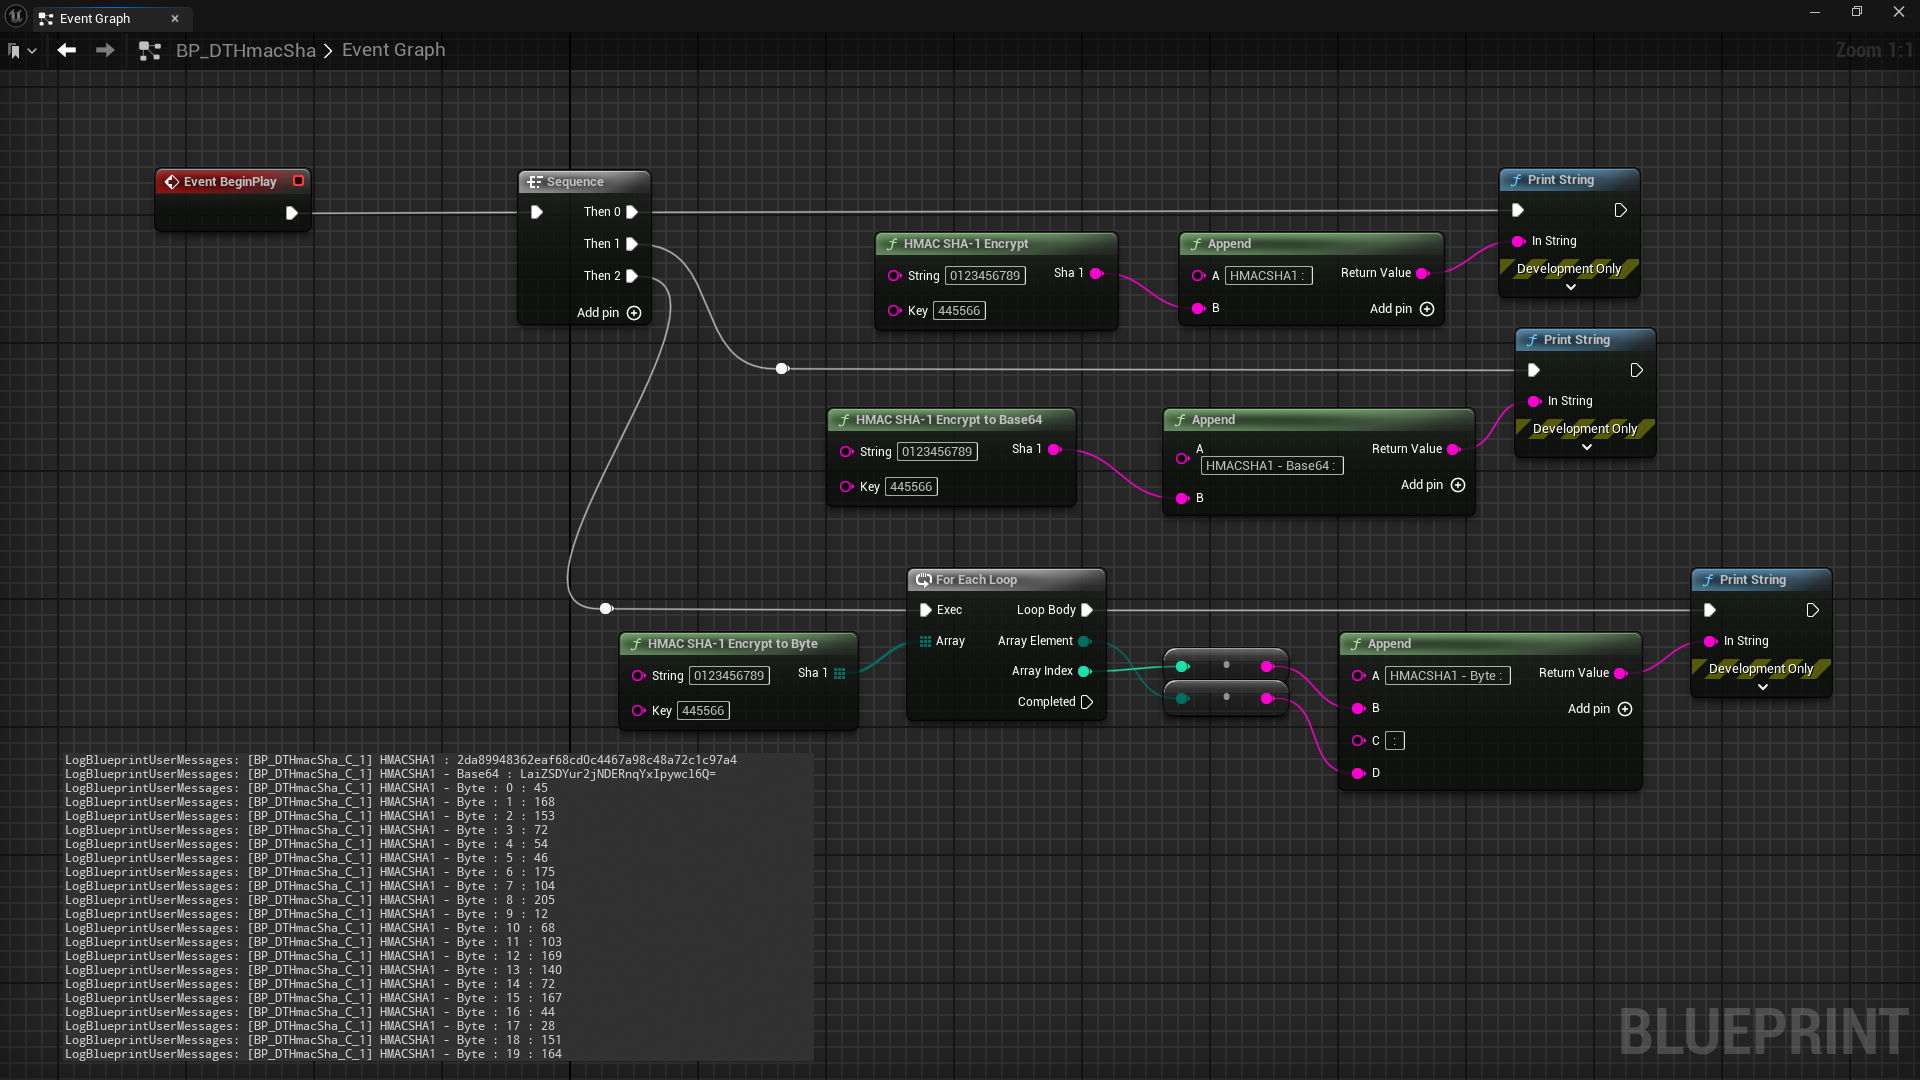Image resolution: width=1920 pixels, height=1080 pixels.
Task: Expand the middle Print String node chevron
Action: click(1586, 447)
